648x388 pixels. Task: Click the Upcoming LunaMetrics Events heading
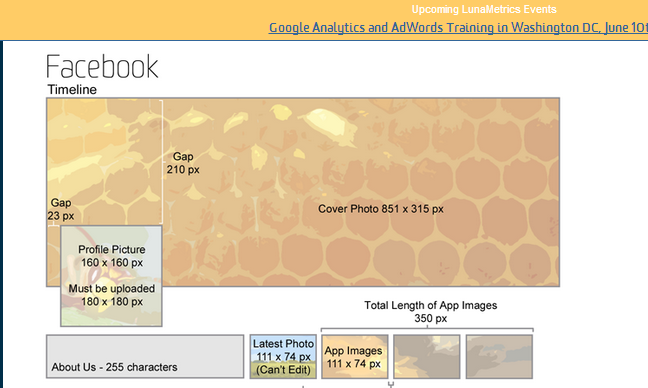click(x=484, y=10)
